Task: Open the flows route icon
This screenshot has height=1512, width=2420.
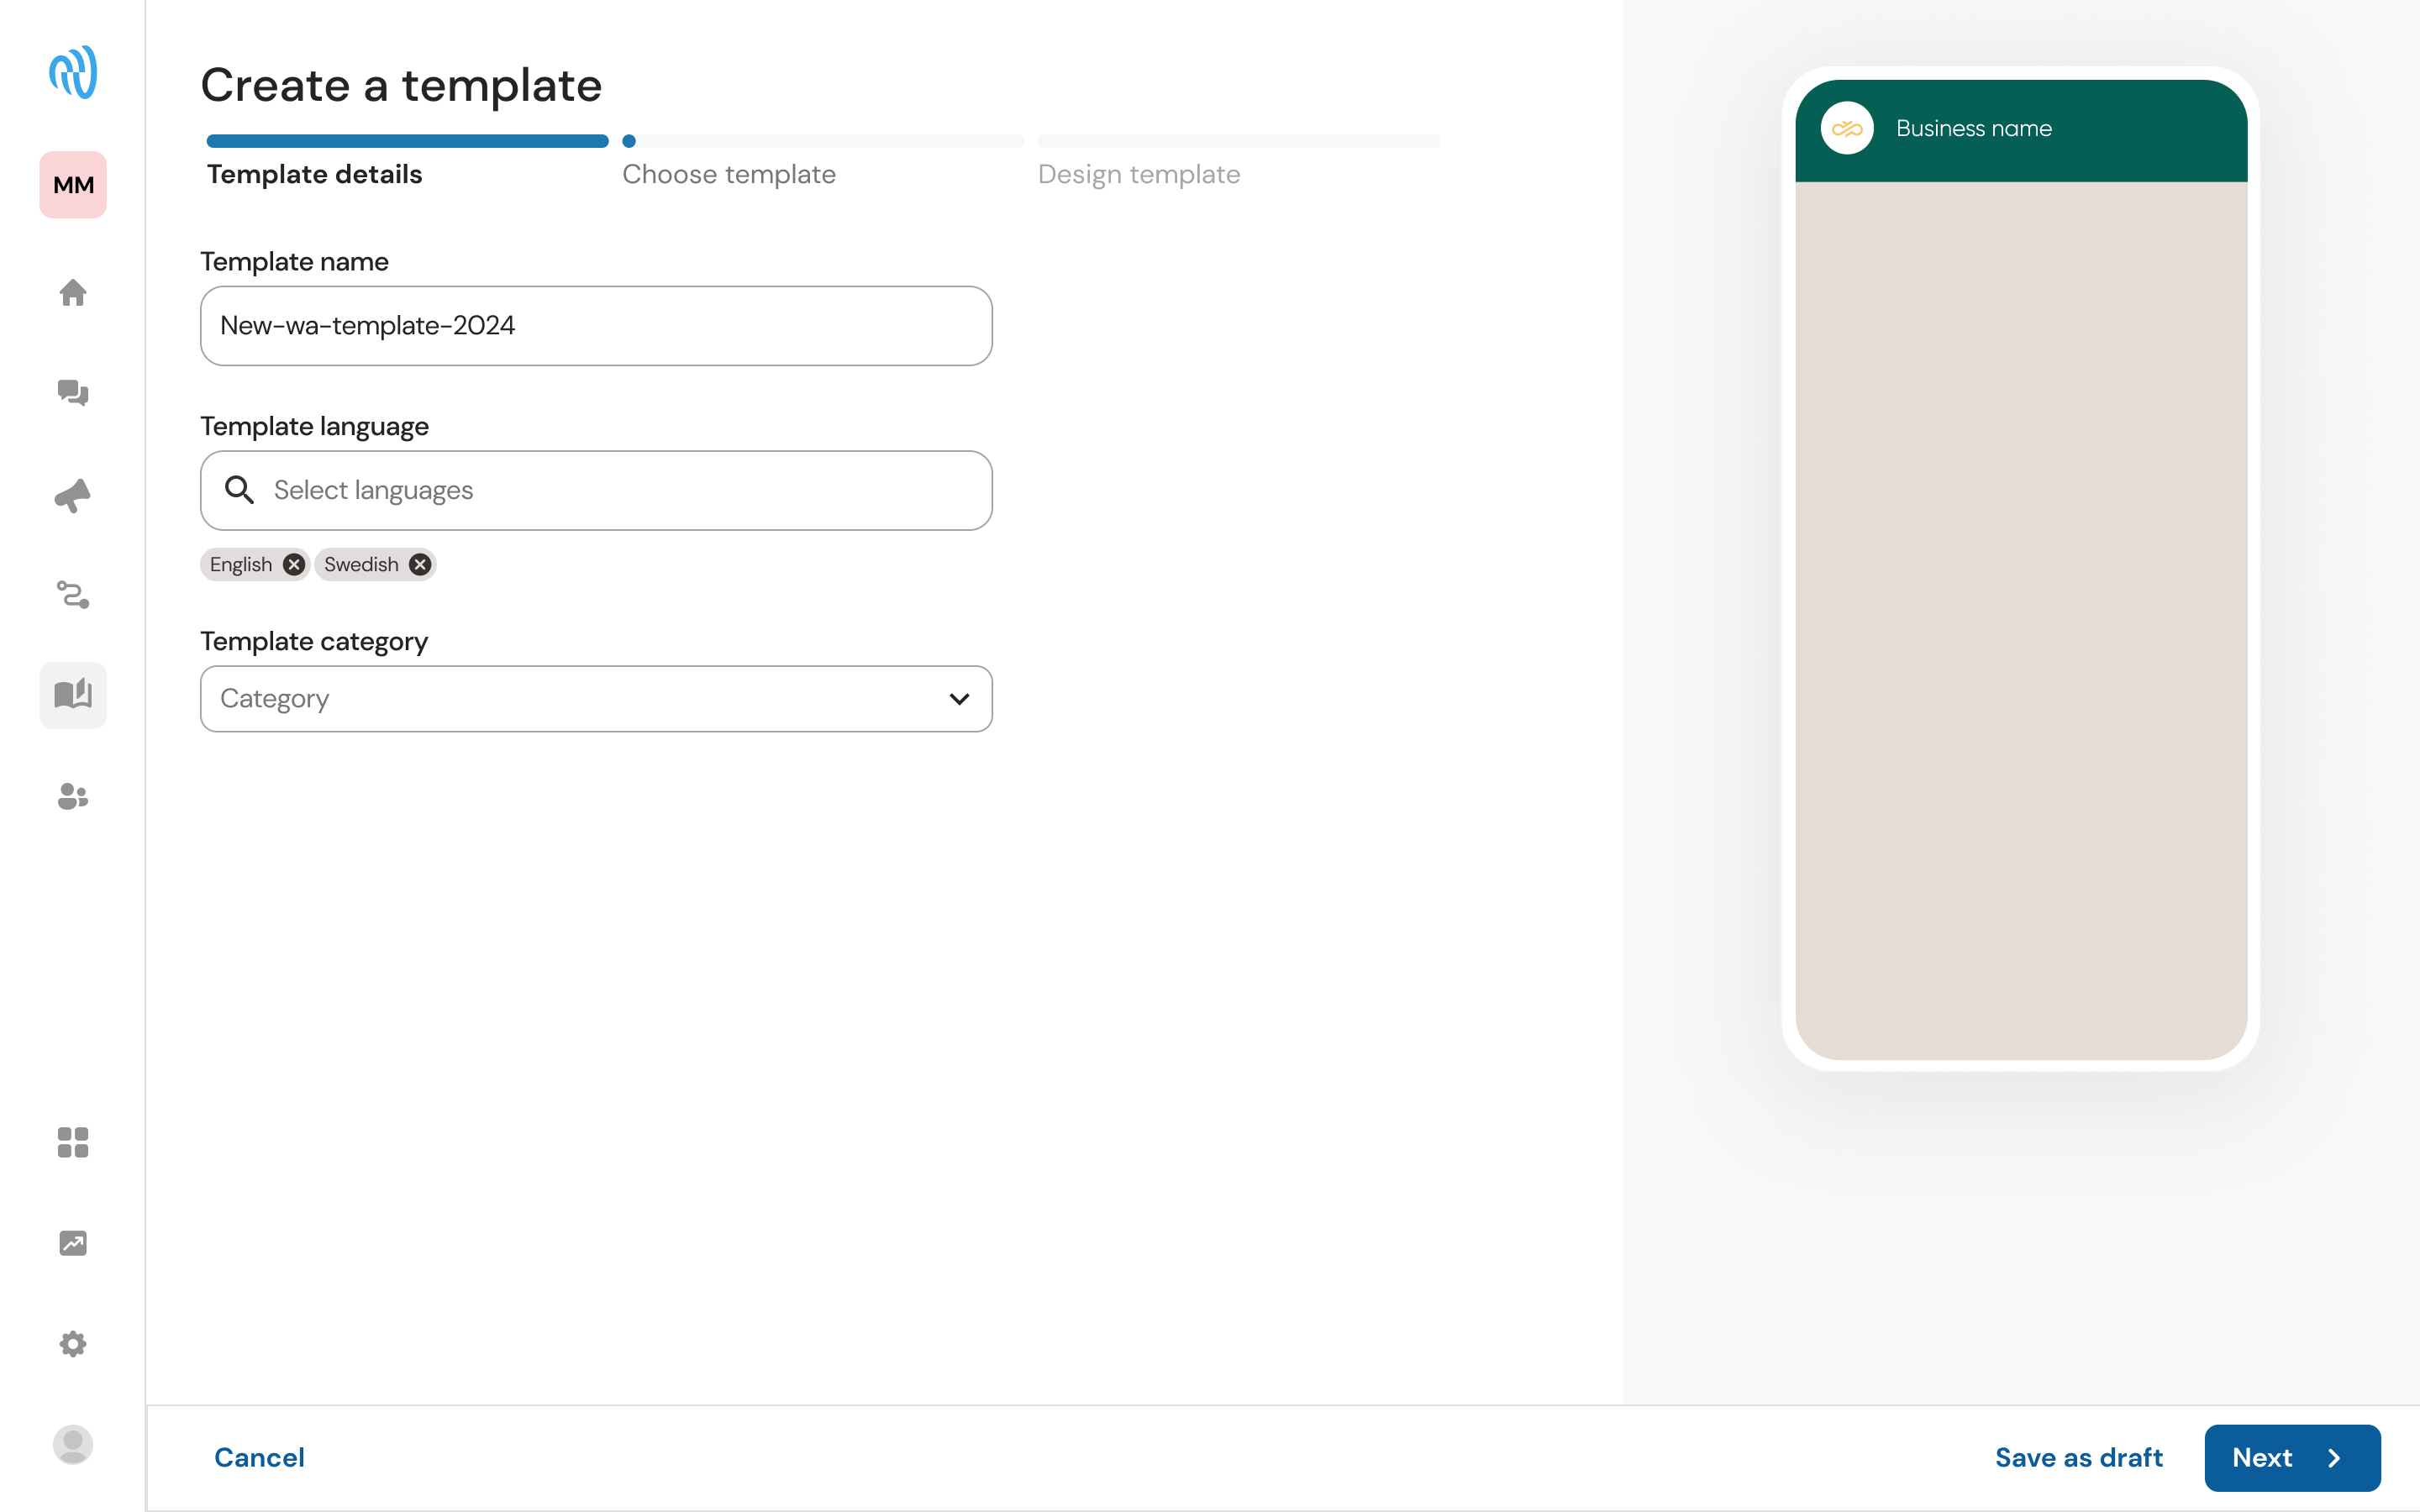Action: (x=73, y=595)
